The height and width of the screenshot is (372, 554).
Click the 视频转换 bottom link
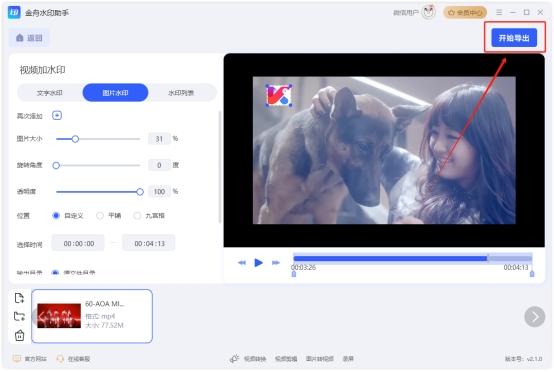255,359
